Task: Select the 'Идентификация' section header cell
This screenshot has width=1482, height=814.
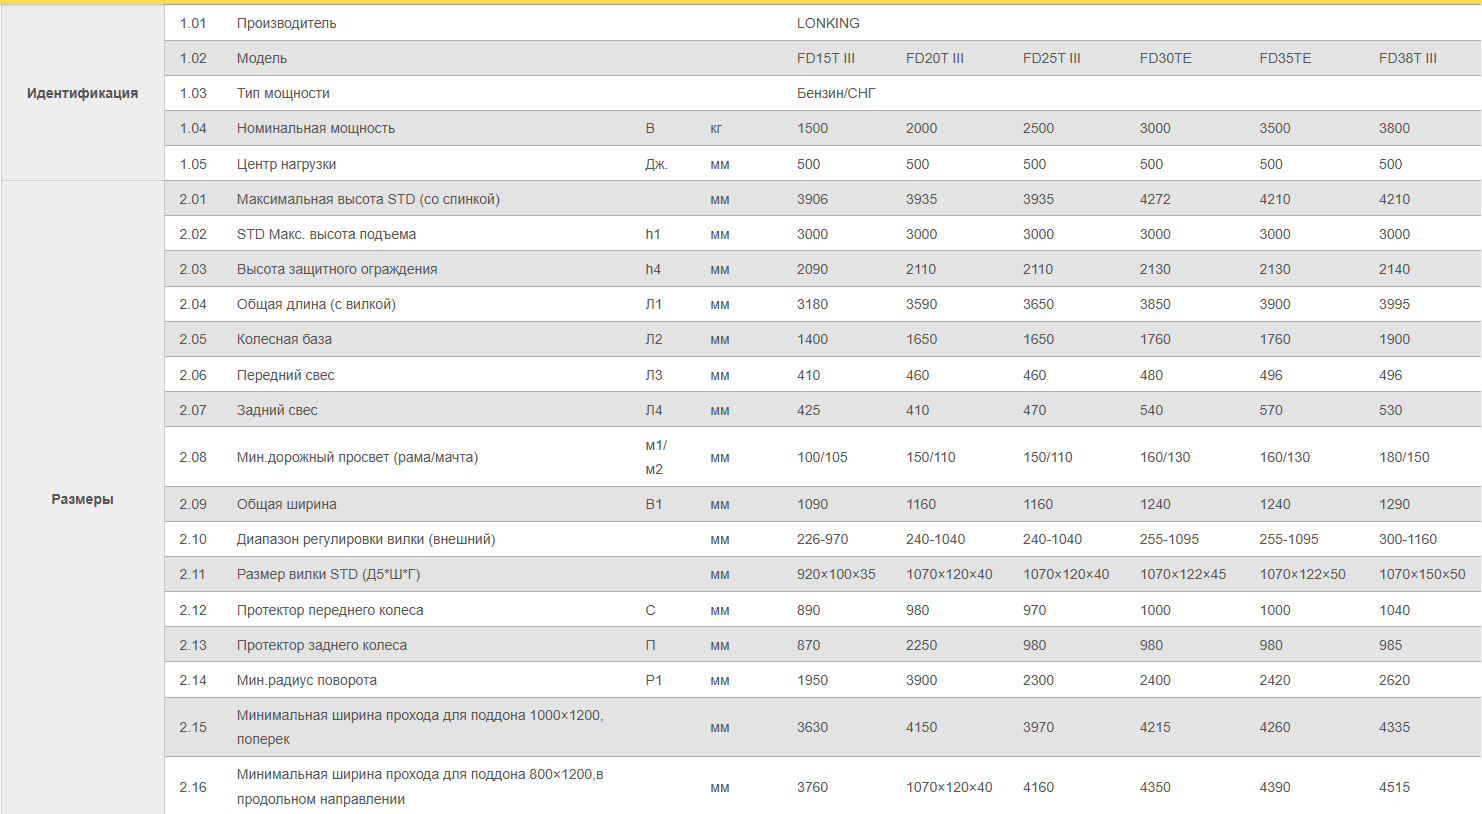Action: (x=82, y=93)
